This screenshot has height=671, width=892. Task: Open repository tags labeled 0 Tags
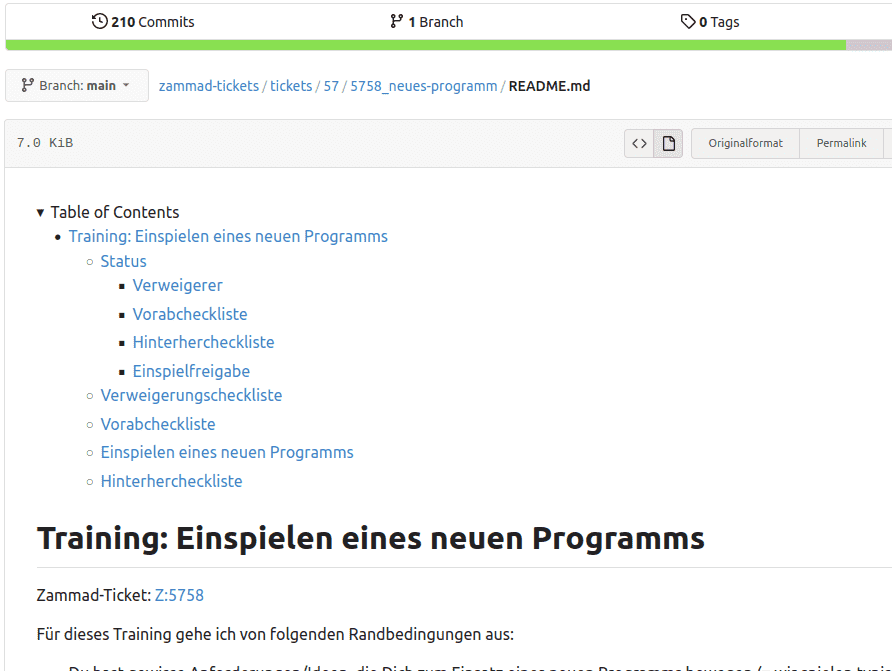point(710,20)
